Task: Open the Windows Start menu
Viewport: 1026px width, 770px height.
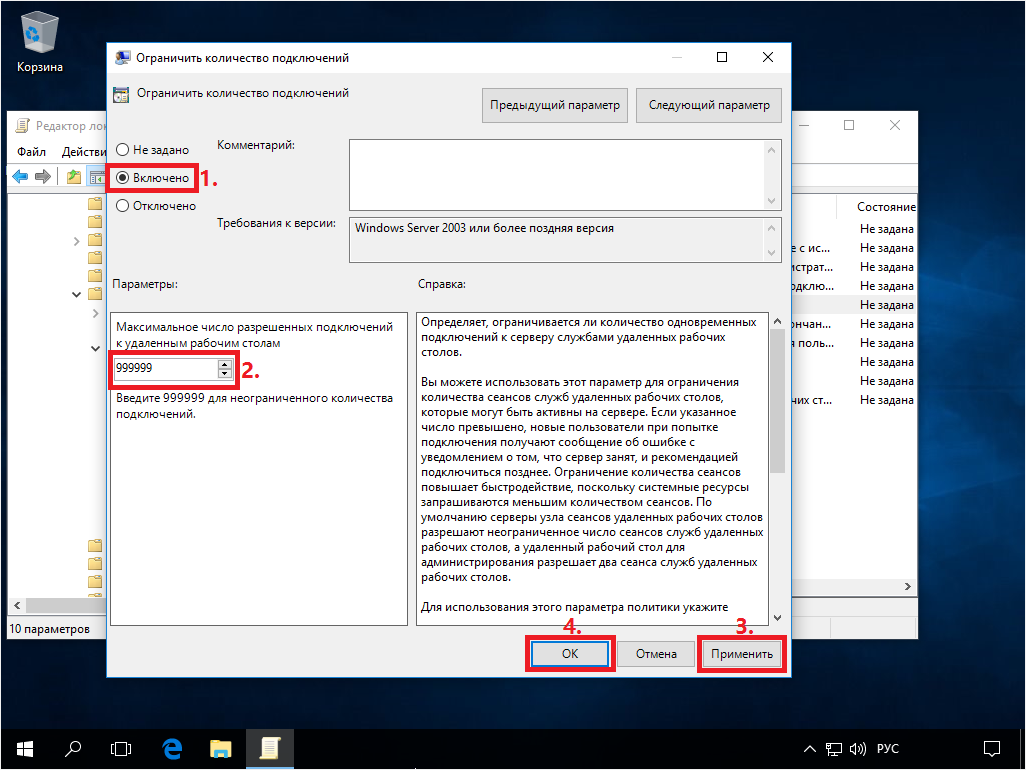Action: (x=25, y=748)
